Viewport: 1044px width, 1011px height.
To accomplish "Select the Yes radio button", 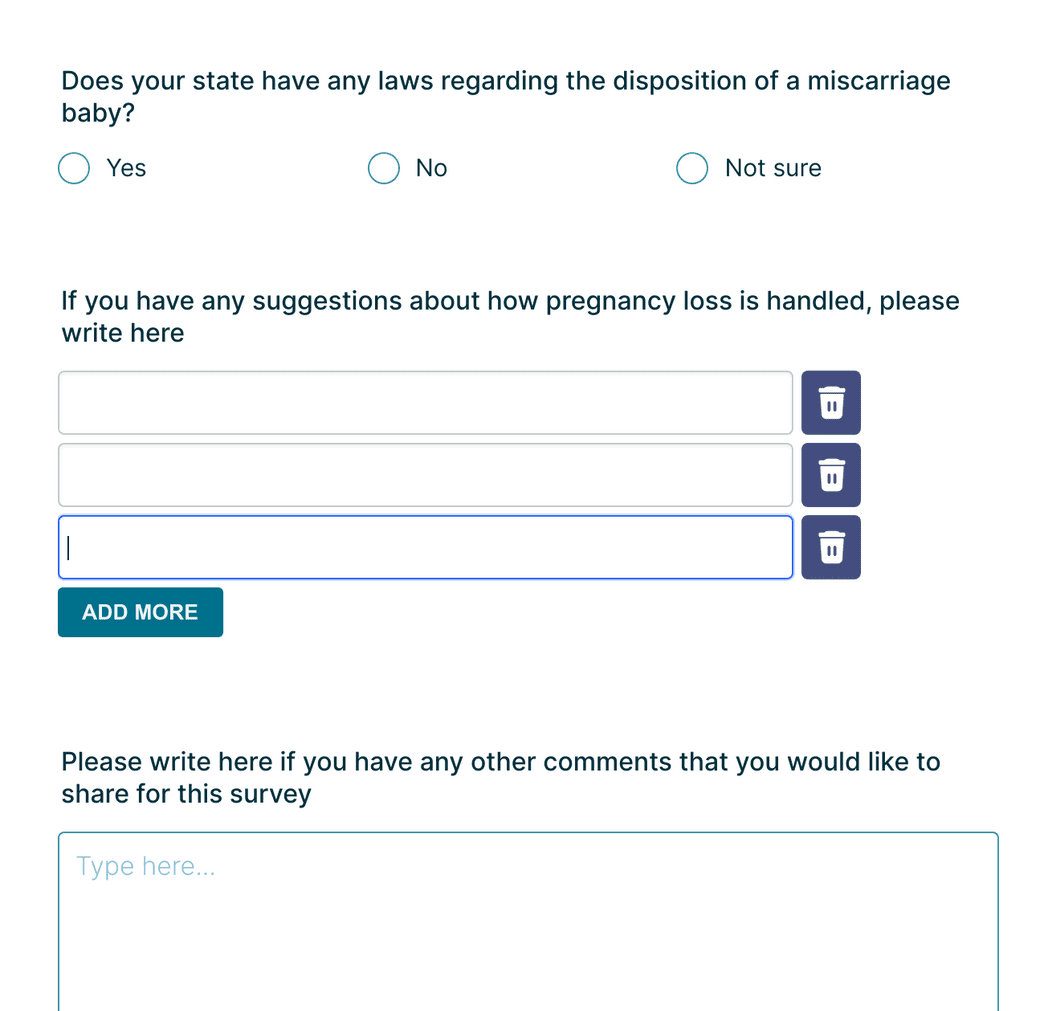I will tap(73, 168).
